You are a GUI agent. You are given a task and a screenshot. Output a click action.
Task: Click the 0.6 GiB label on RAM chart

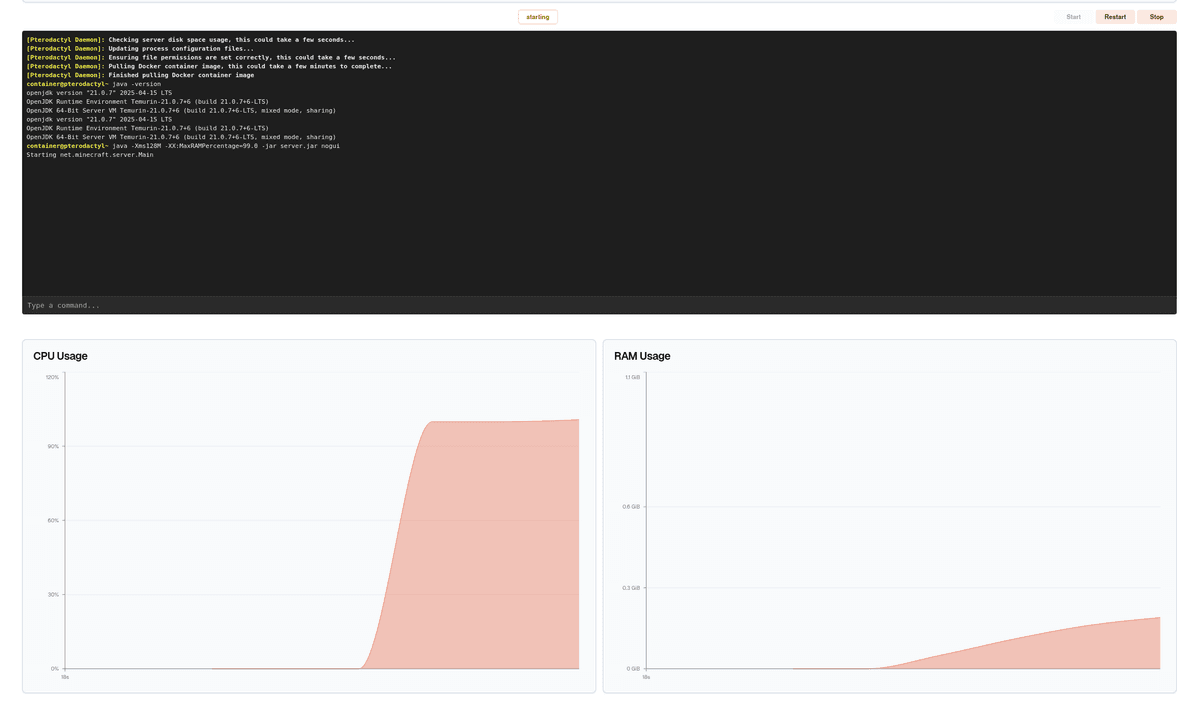633,506
